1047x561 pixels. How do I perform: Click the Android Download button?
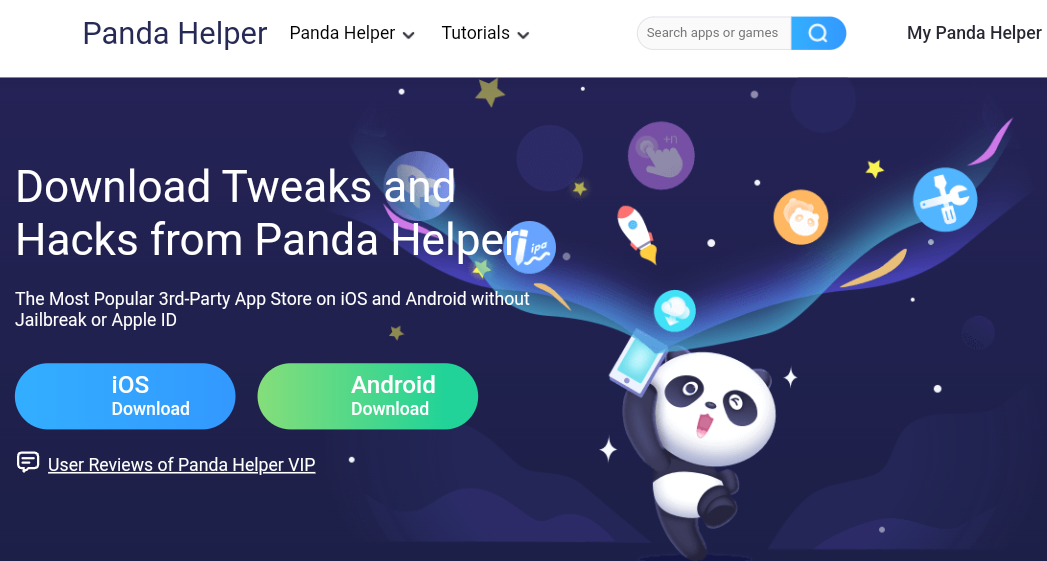point(368,396)
